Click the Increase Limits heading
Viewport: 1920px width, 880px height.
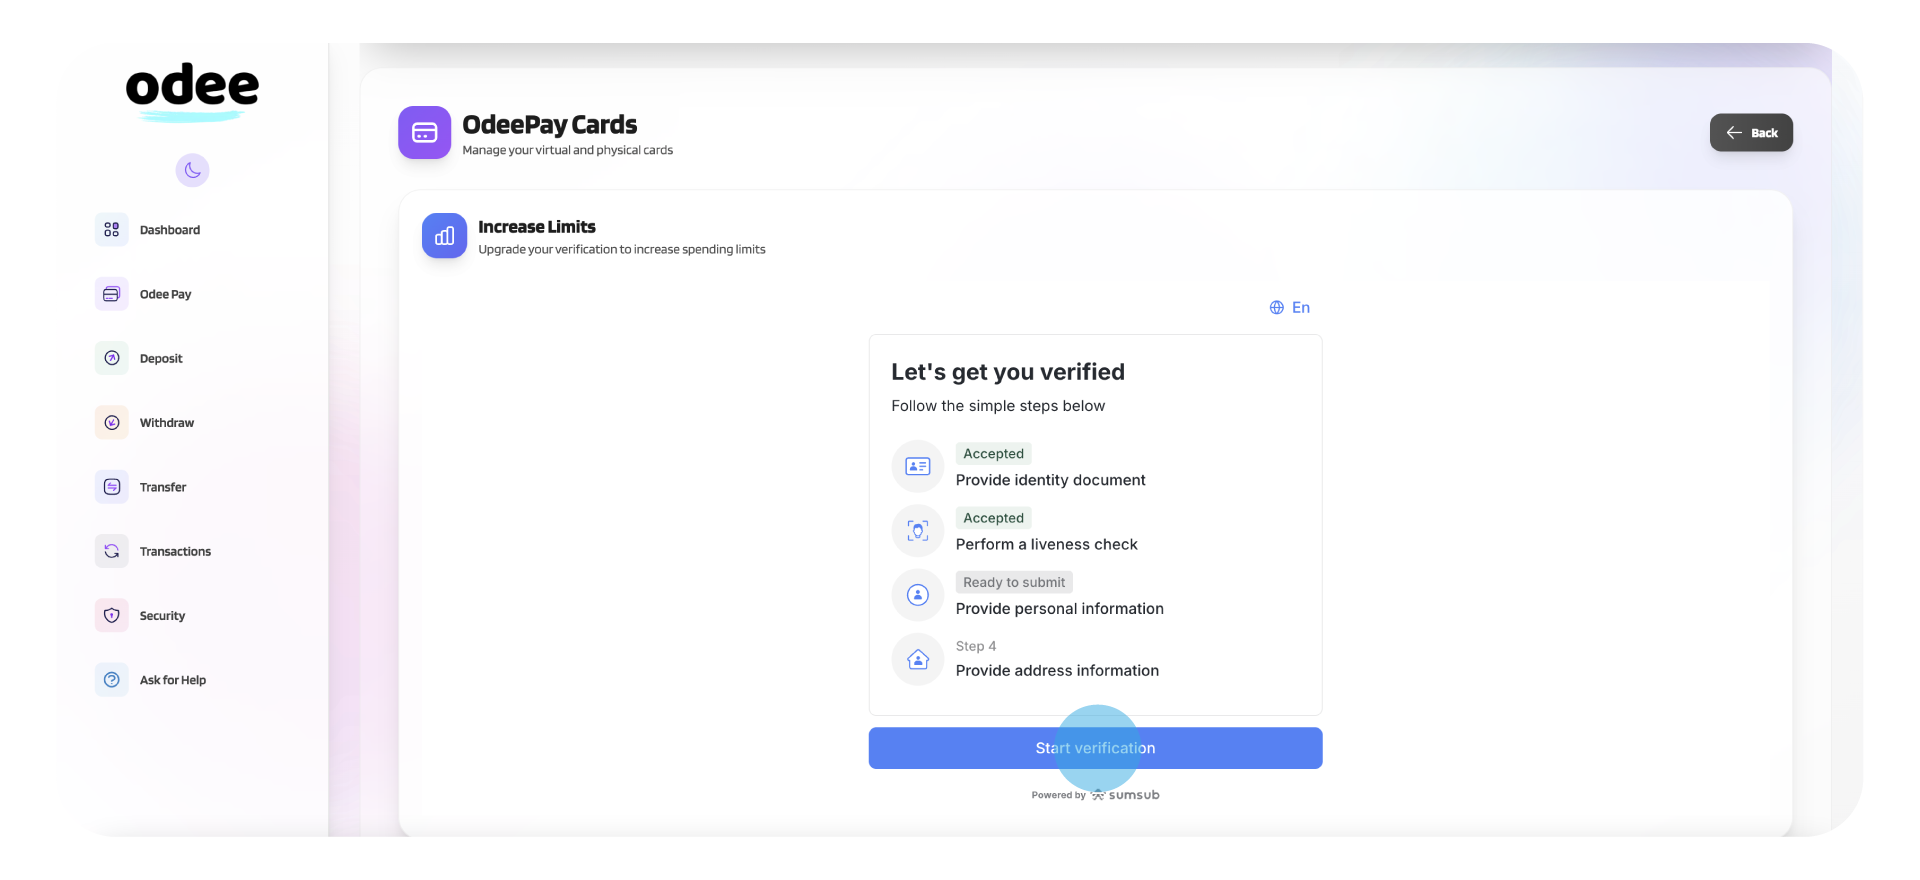tap(537, 227)
